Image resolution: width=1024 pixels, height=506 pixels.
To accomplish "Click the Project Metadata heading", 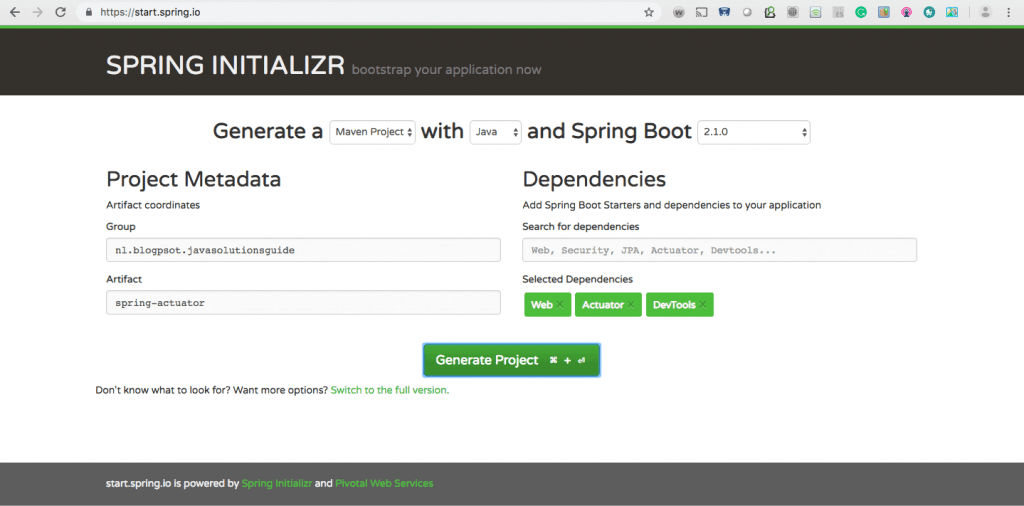I will coord(194,179).
